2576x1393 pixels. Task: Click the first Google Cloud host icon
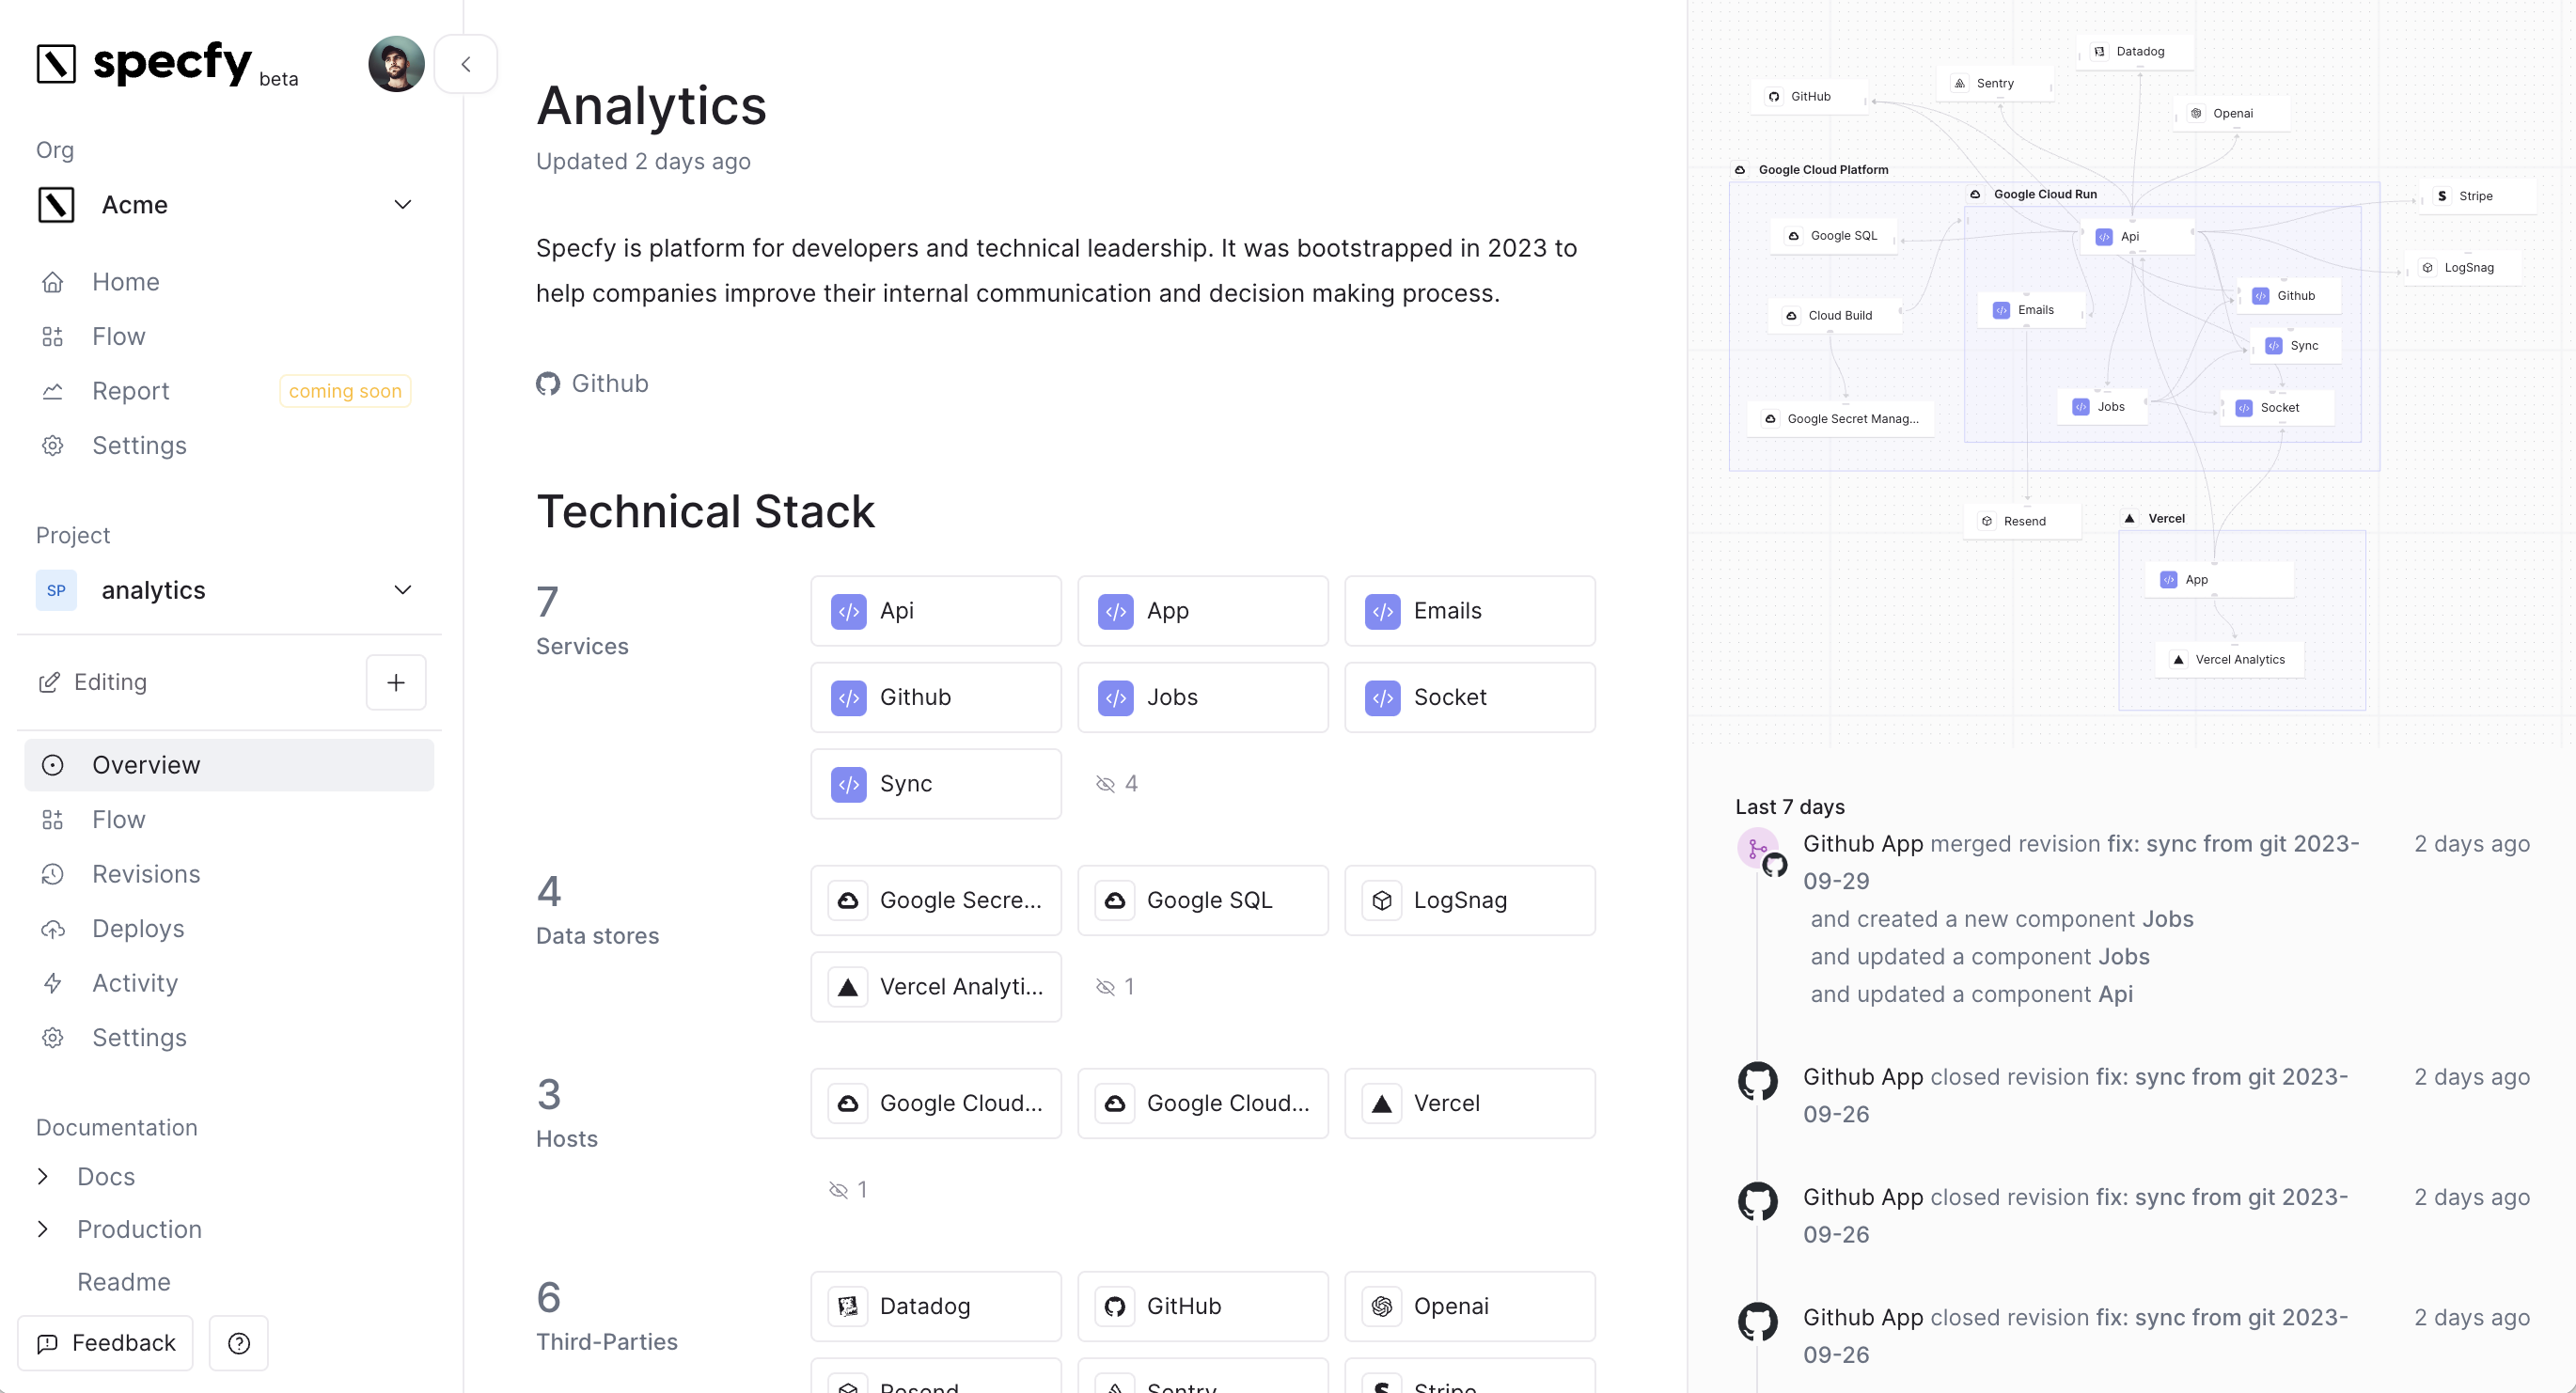848,1104
